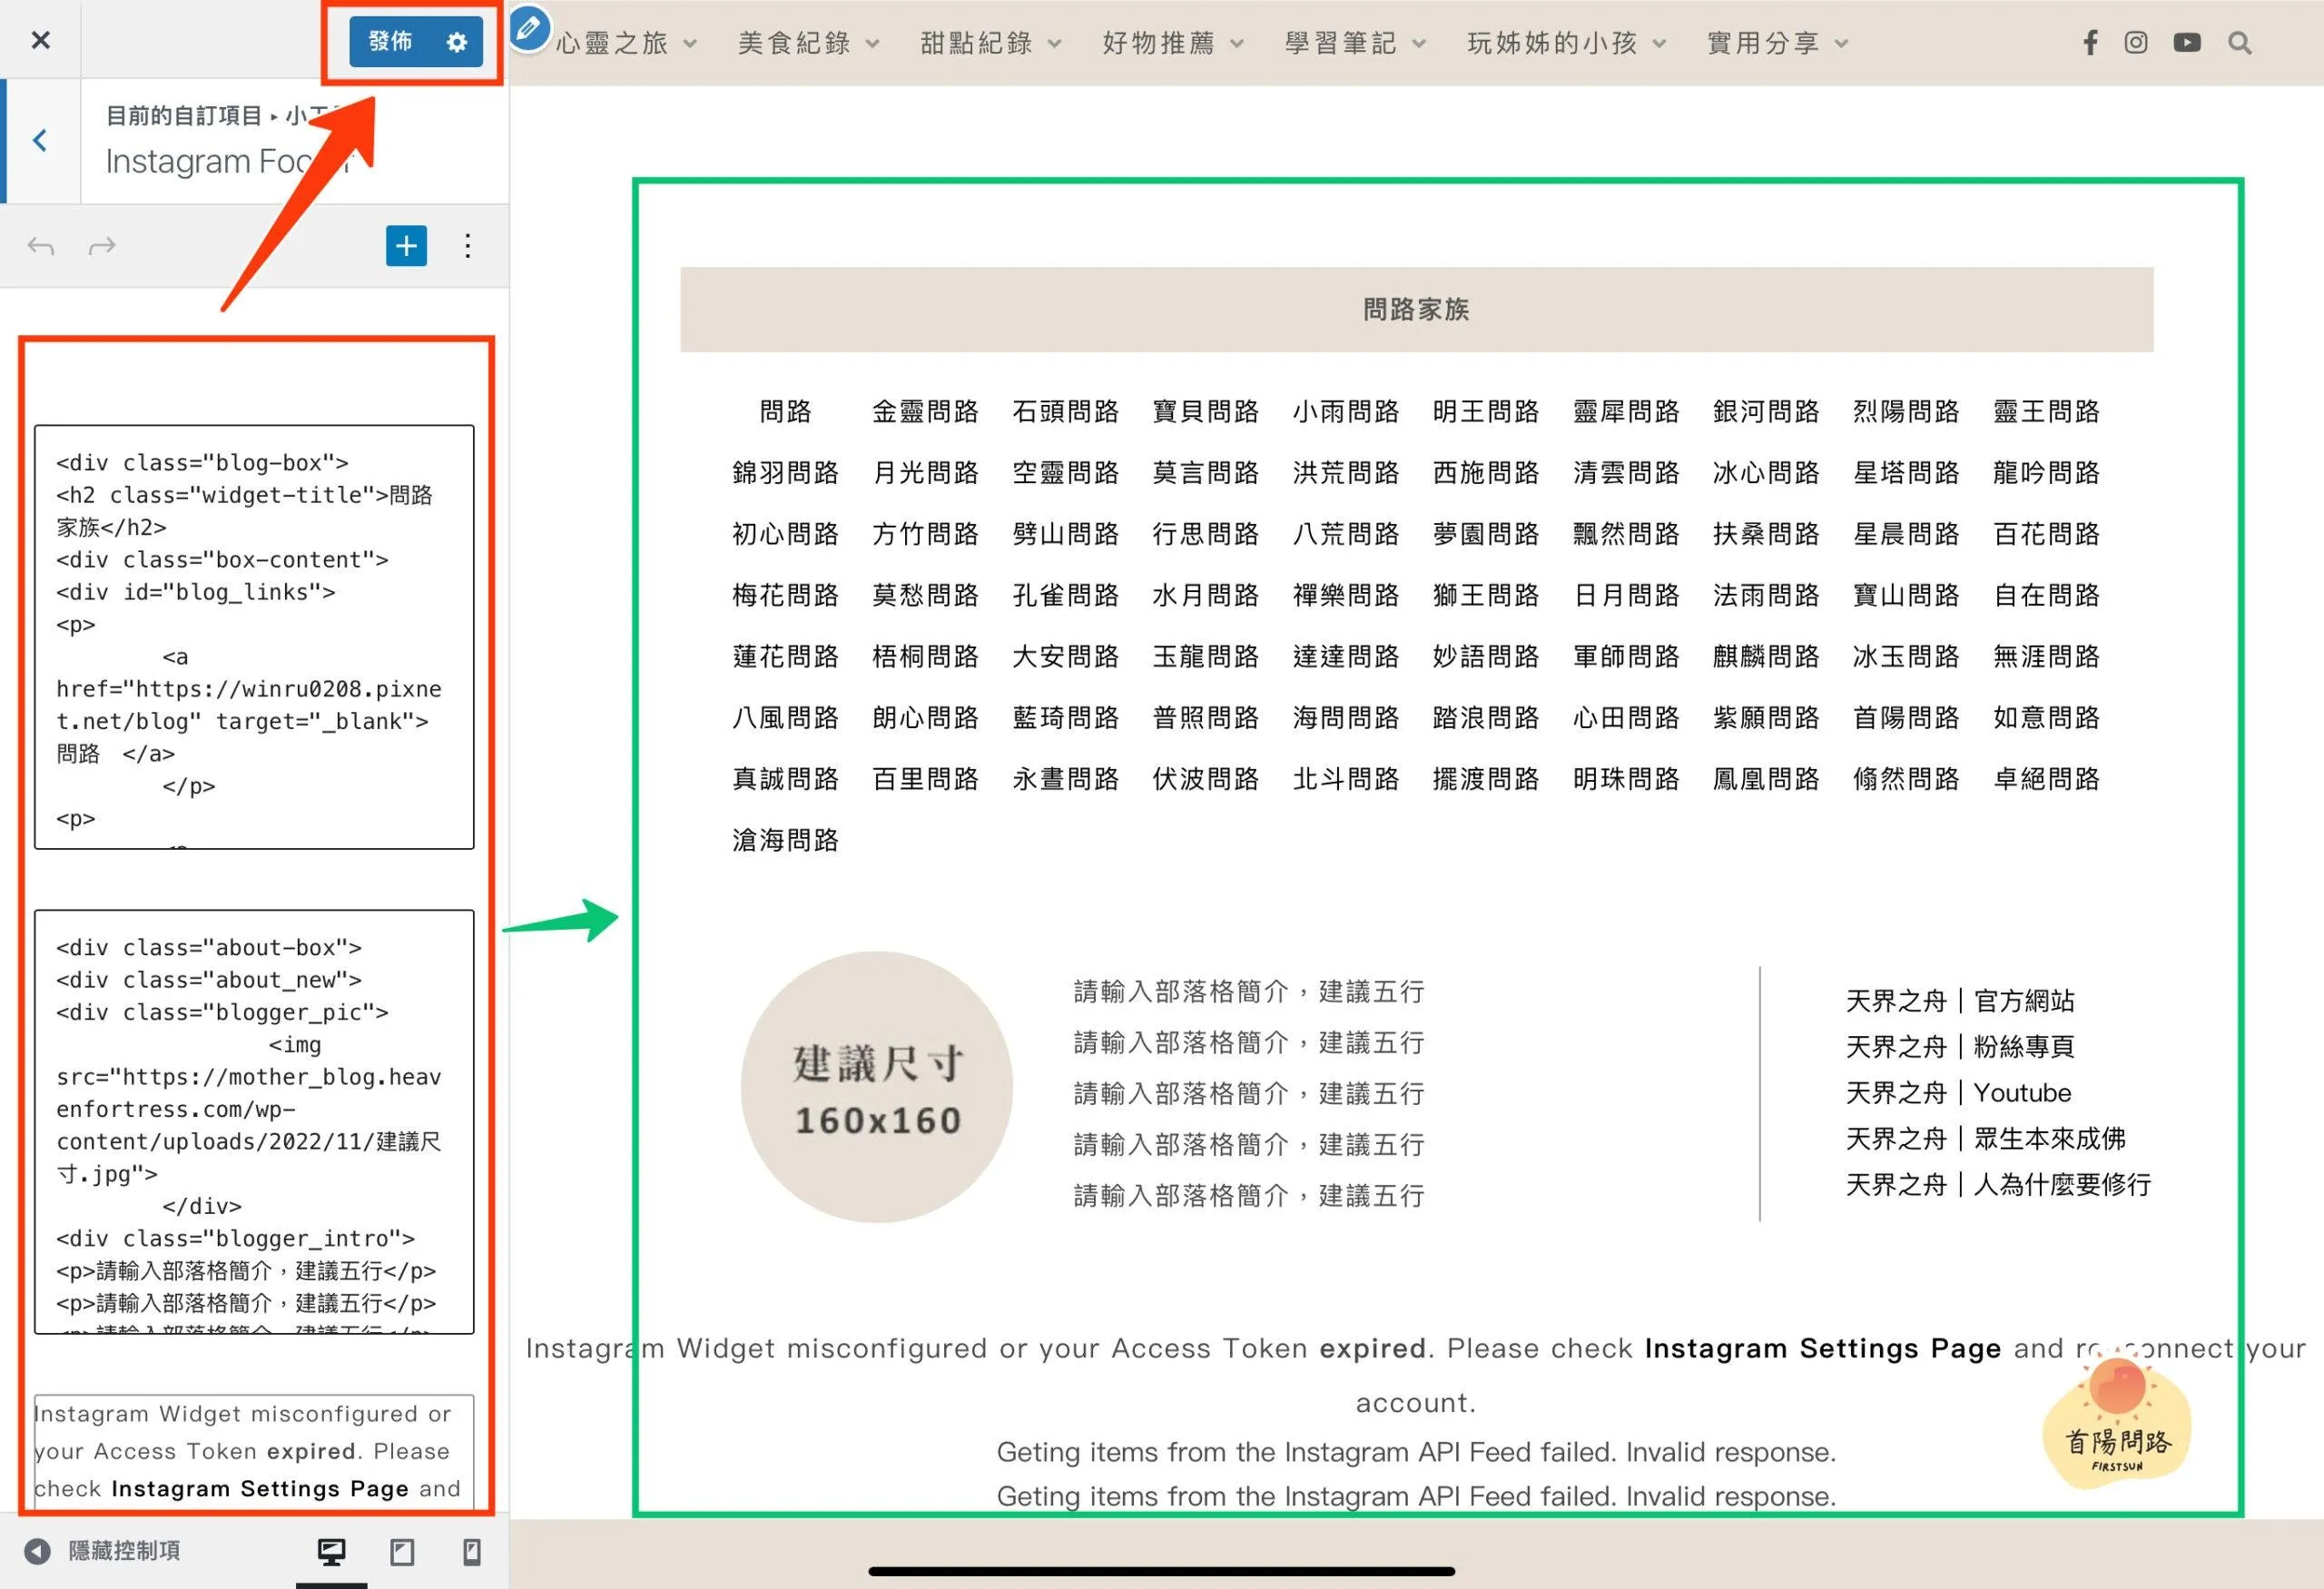Click the 發佈 publish button
Image resolution: width=2324 pixels, height=1589 pixels.
[x=391, y=42]
